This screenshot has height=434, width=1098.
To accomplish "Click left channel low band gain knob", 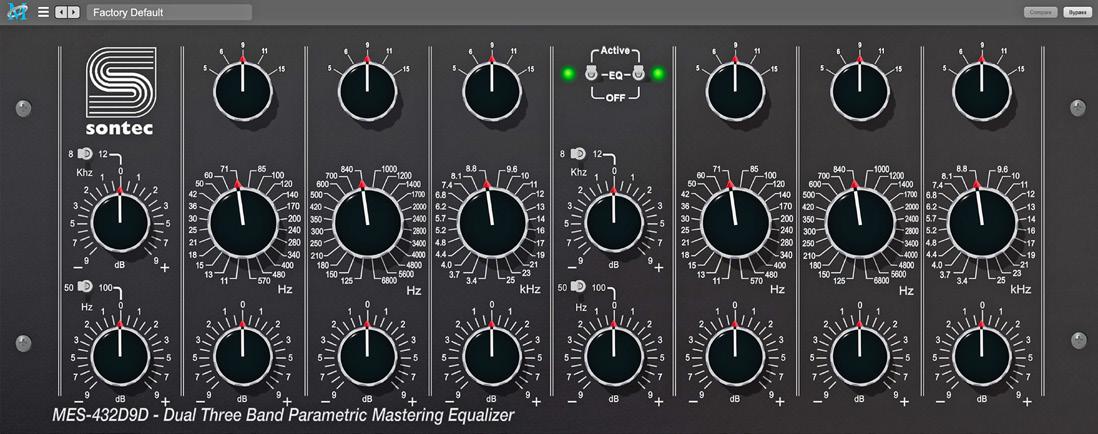I will click(243, 356).
